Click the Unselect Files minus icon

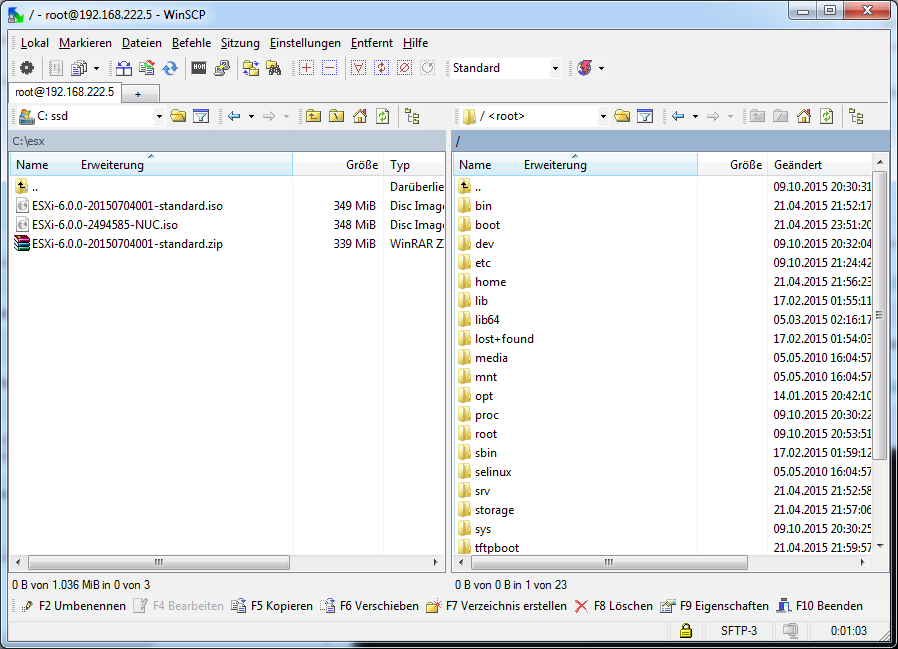[329, 68]
